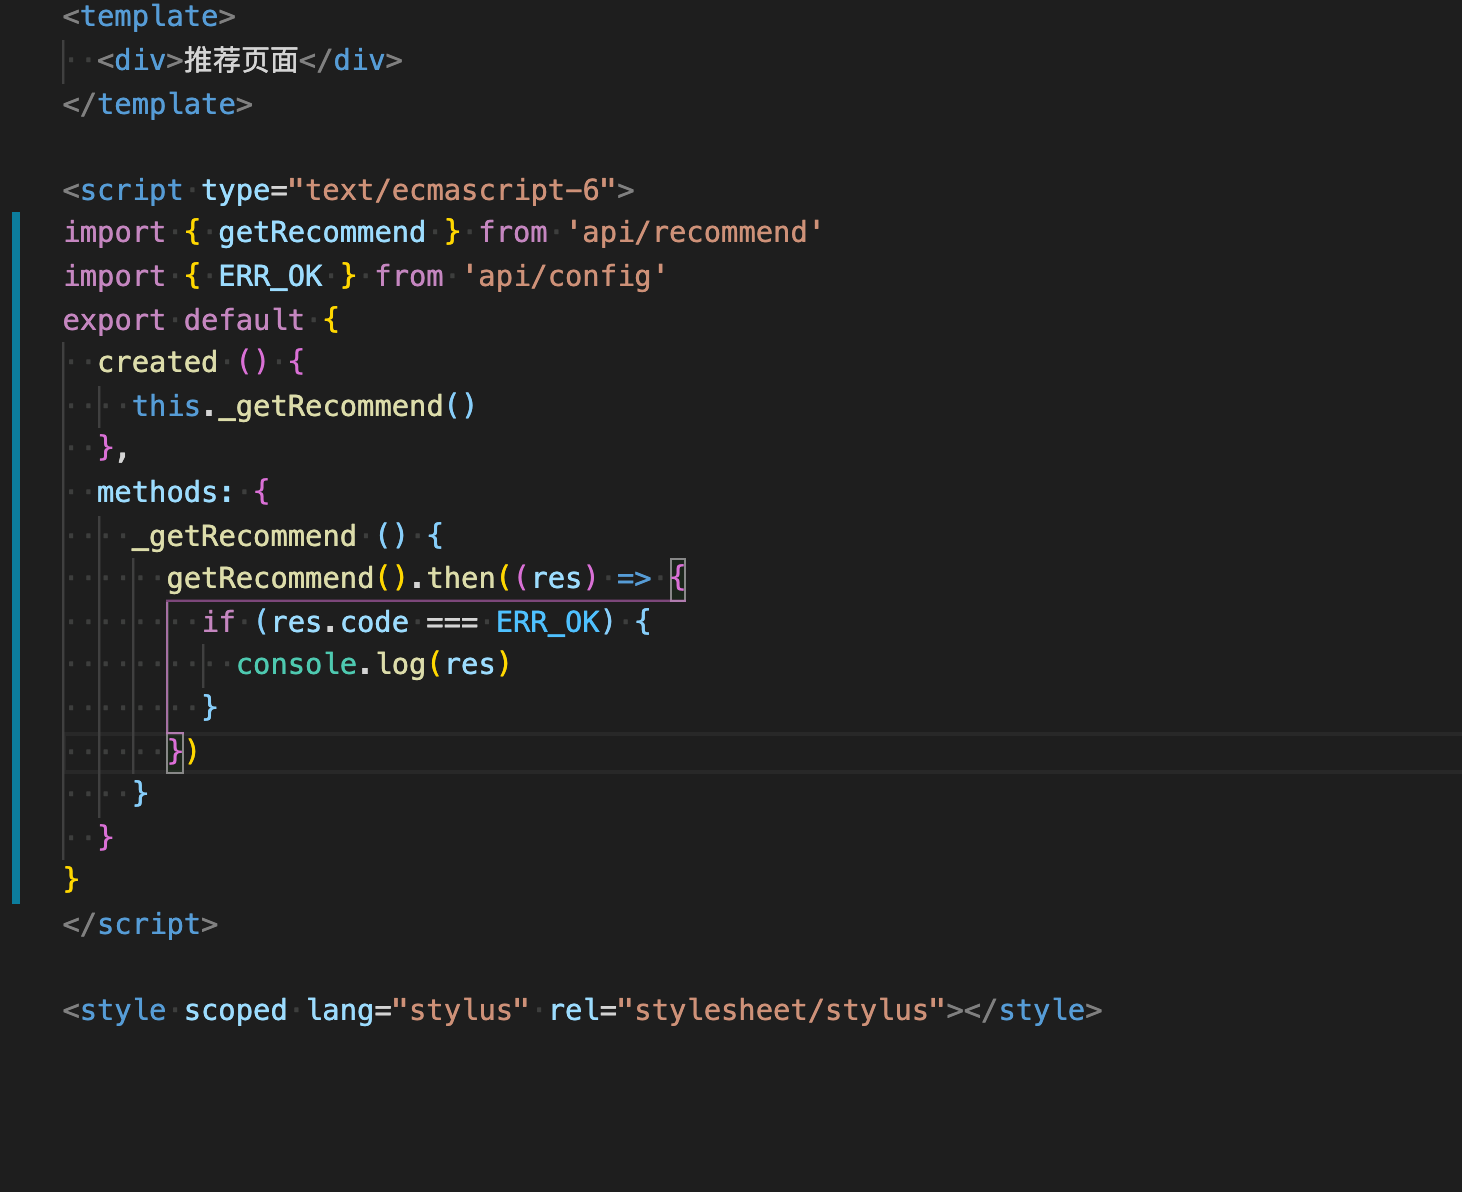
Task: Click the from keyword on getRecommend import line
Action: click(513, 232)
